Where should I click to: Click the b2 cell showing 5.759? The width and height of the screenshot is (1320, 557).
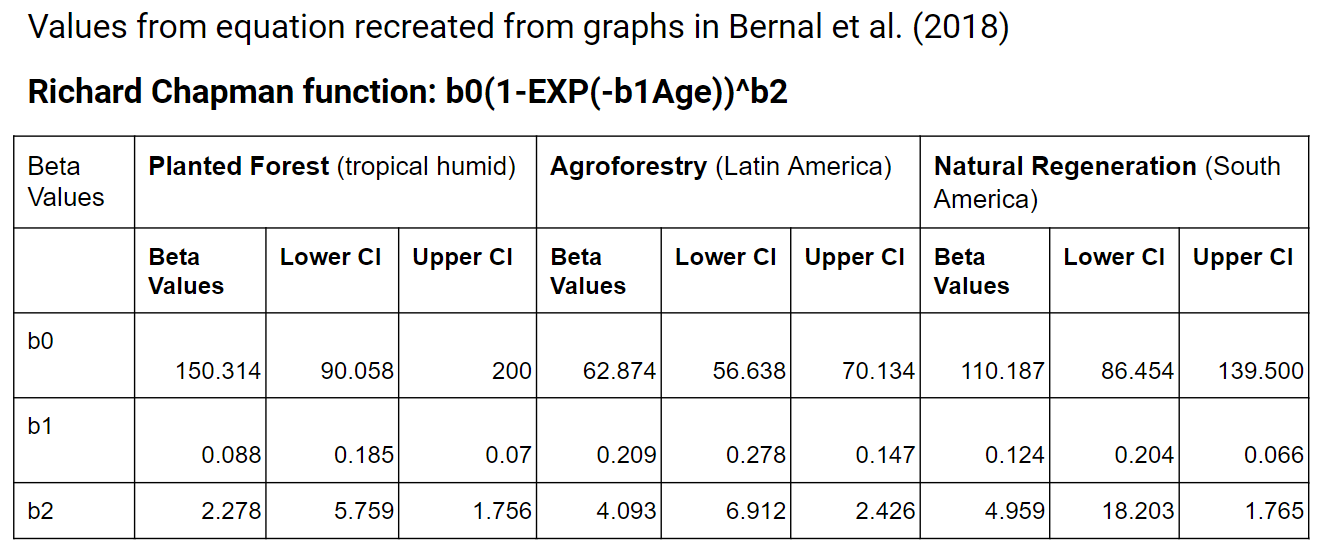[363, 512]
